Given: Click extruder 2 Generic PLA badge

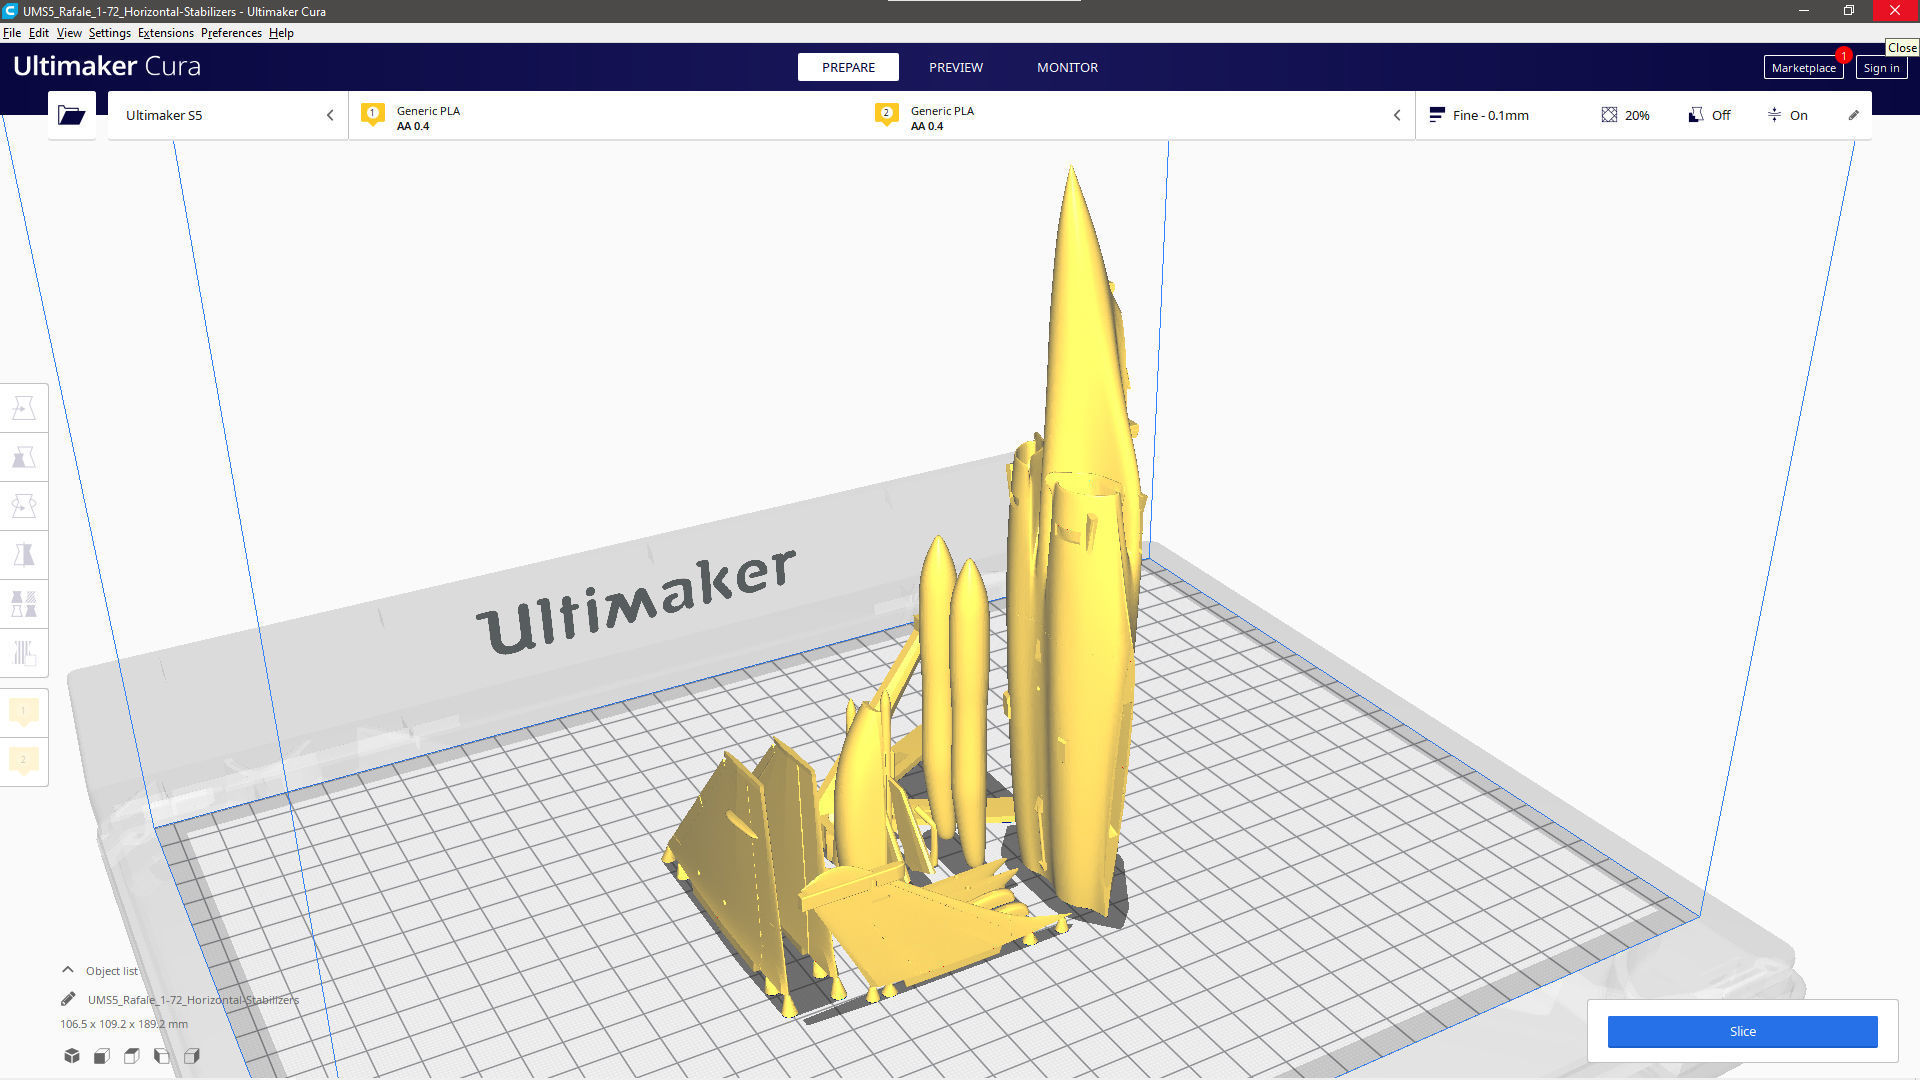Looking at the screenshot, I should click(886, 114).
